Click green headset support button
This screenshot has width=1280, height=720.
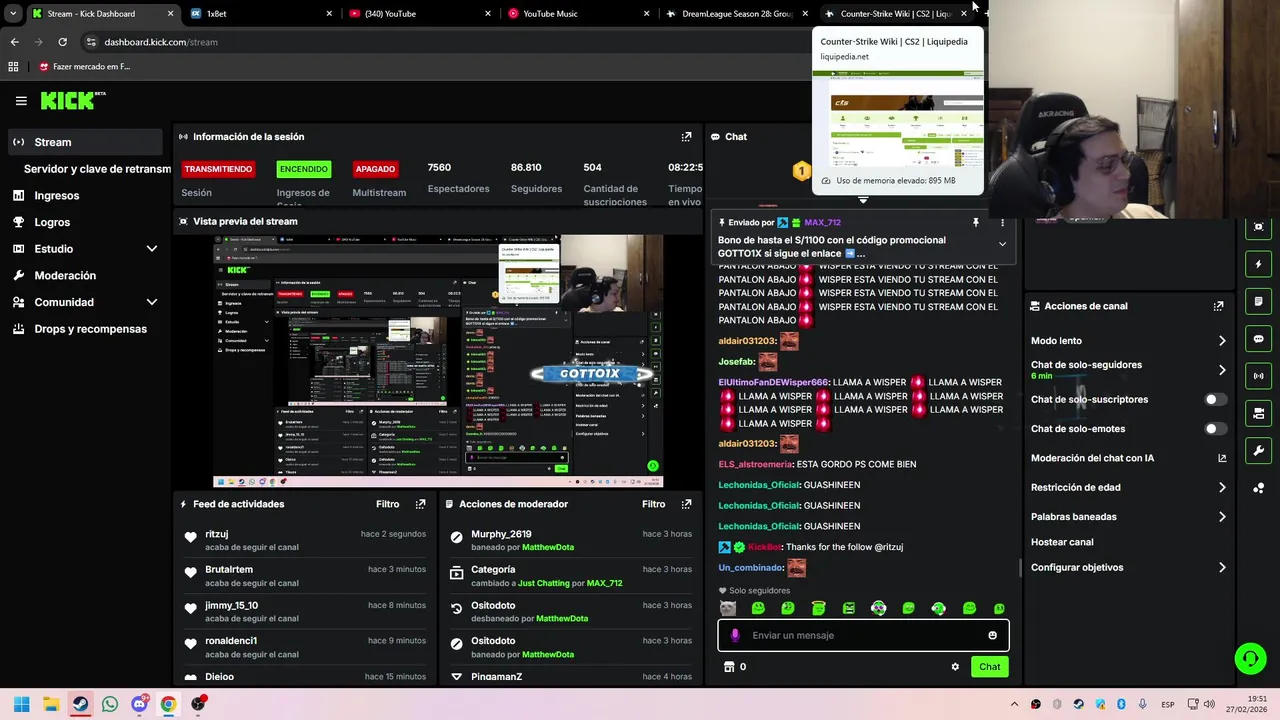pos(1250,658)
